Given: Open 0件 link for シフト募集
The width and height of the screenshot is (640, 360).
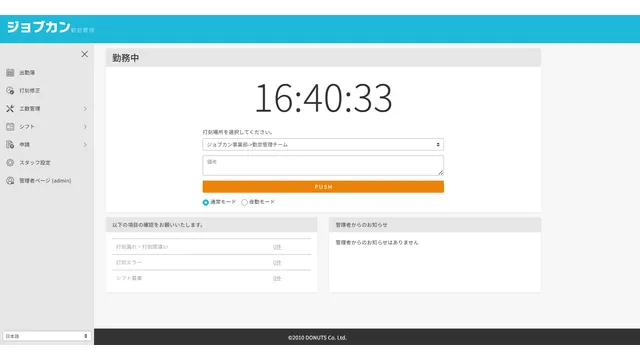Looking at the screenshot, I should point(277,278).
